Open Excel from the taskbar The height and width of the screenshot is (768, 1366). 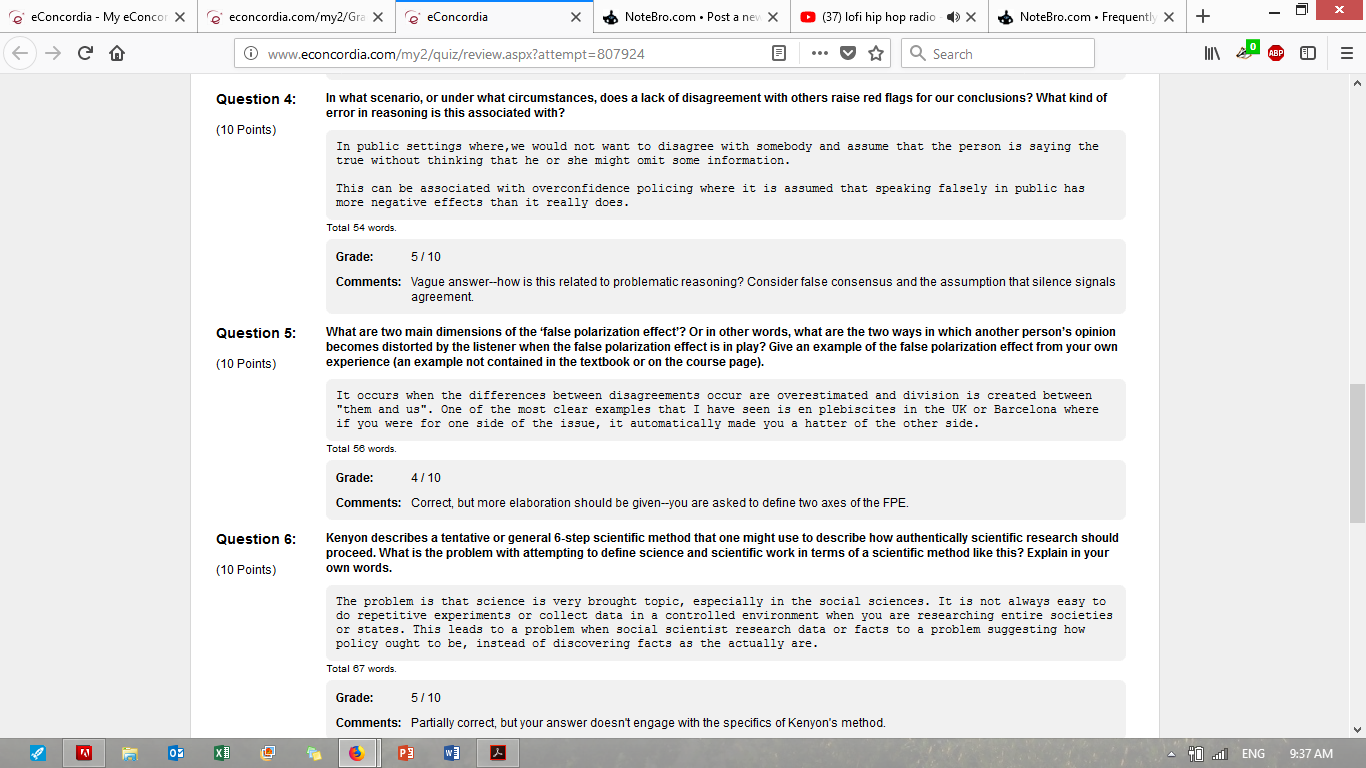(x=221, y=753)
